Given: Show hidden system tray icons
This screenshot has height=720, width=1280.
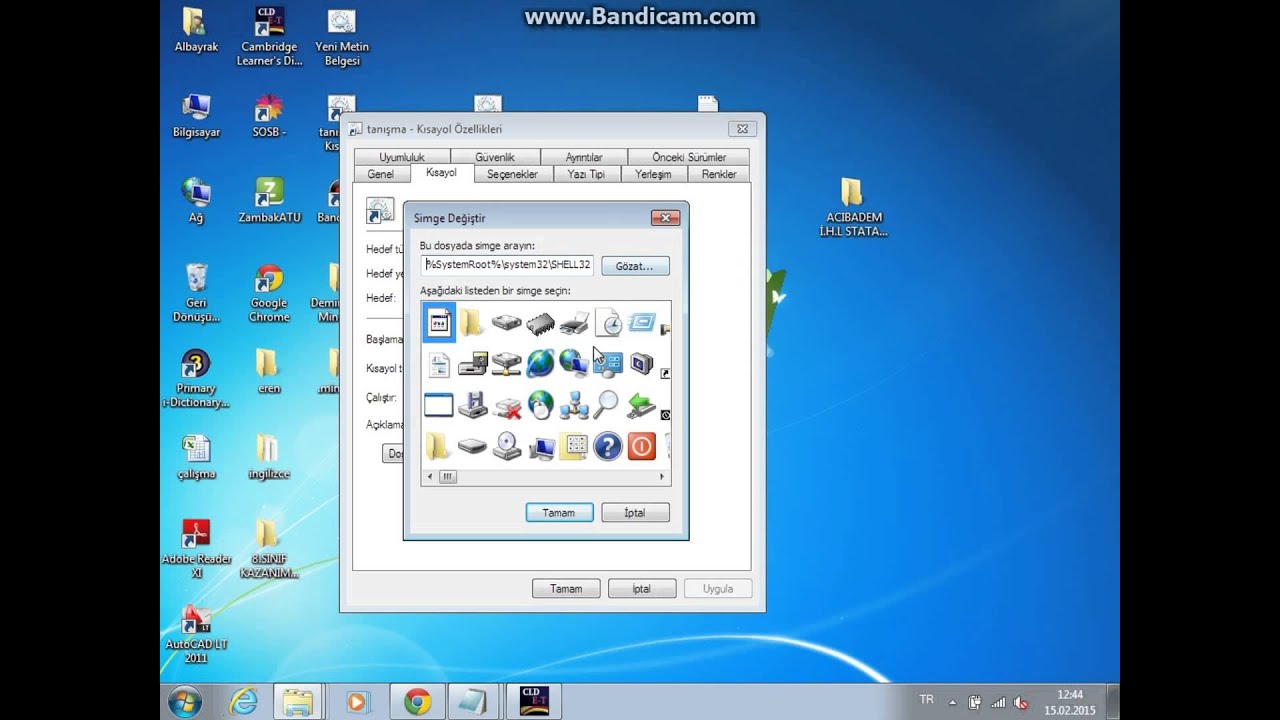Looking at the screenshot, I should (x=952, y=702).
